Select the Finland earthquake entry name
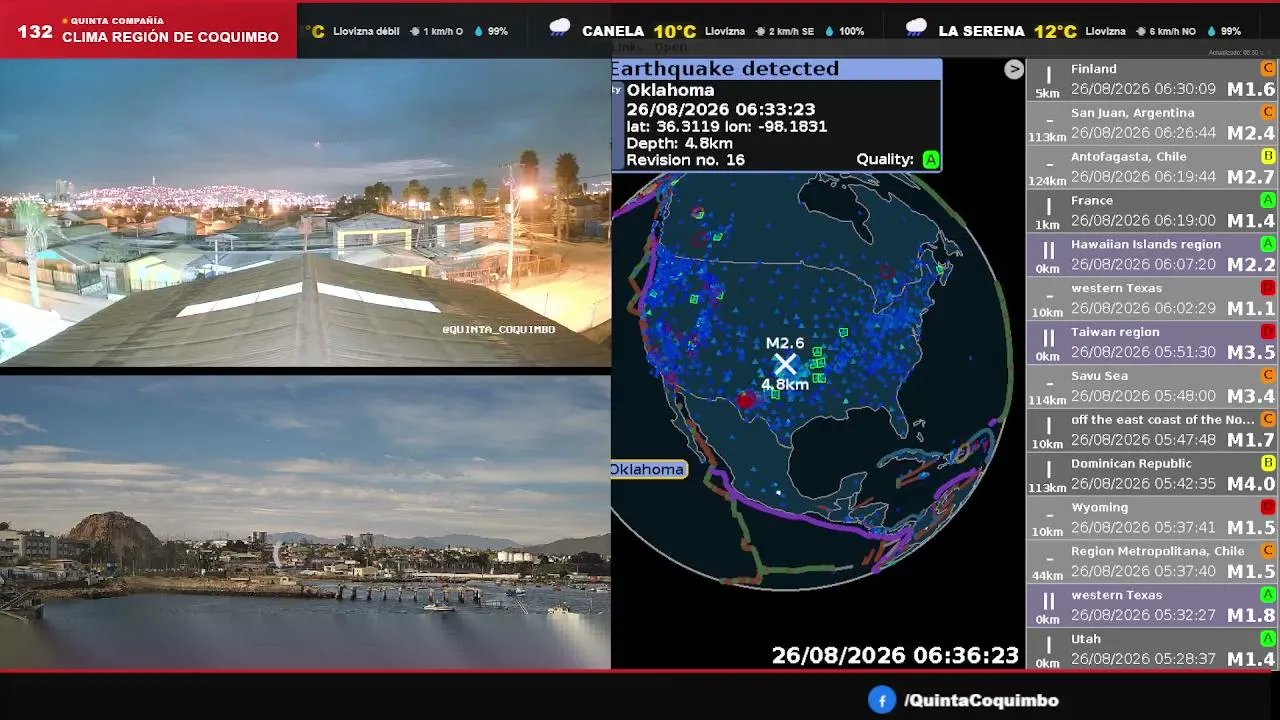 1093,69
